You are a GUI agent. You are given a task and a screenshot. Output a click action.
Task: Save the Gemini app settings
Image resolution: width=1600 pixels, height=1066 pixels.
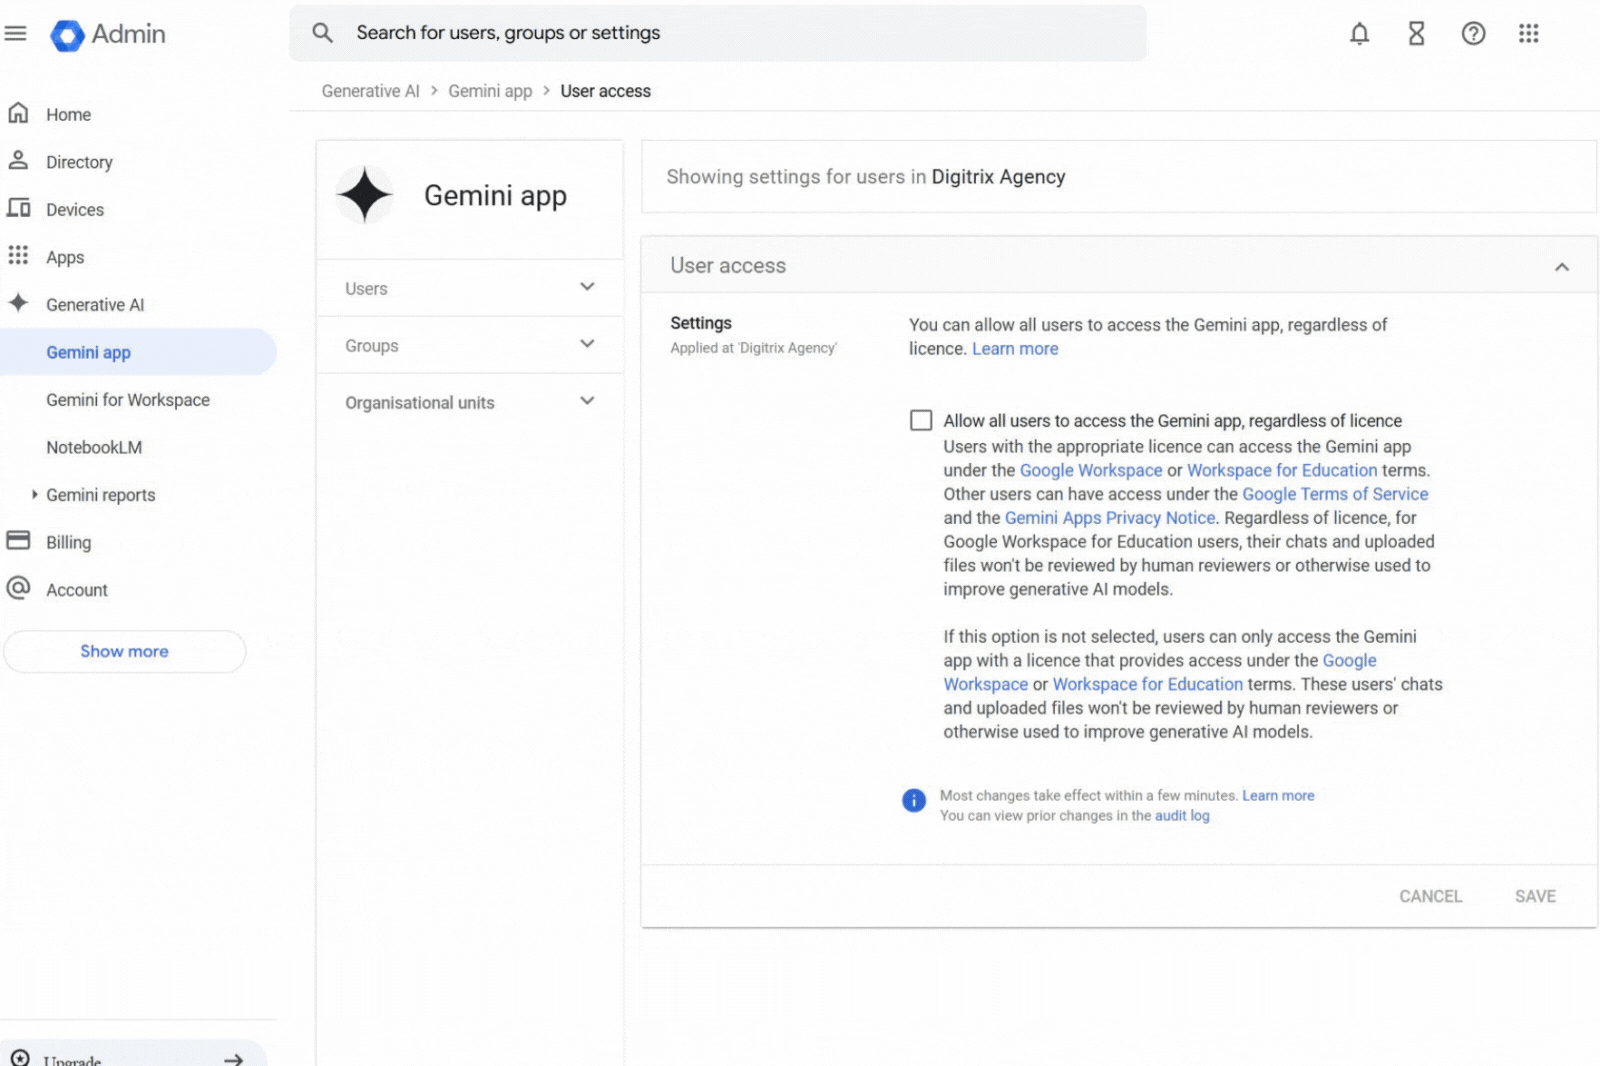coord(1535,896)
